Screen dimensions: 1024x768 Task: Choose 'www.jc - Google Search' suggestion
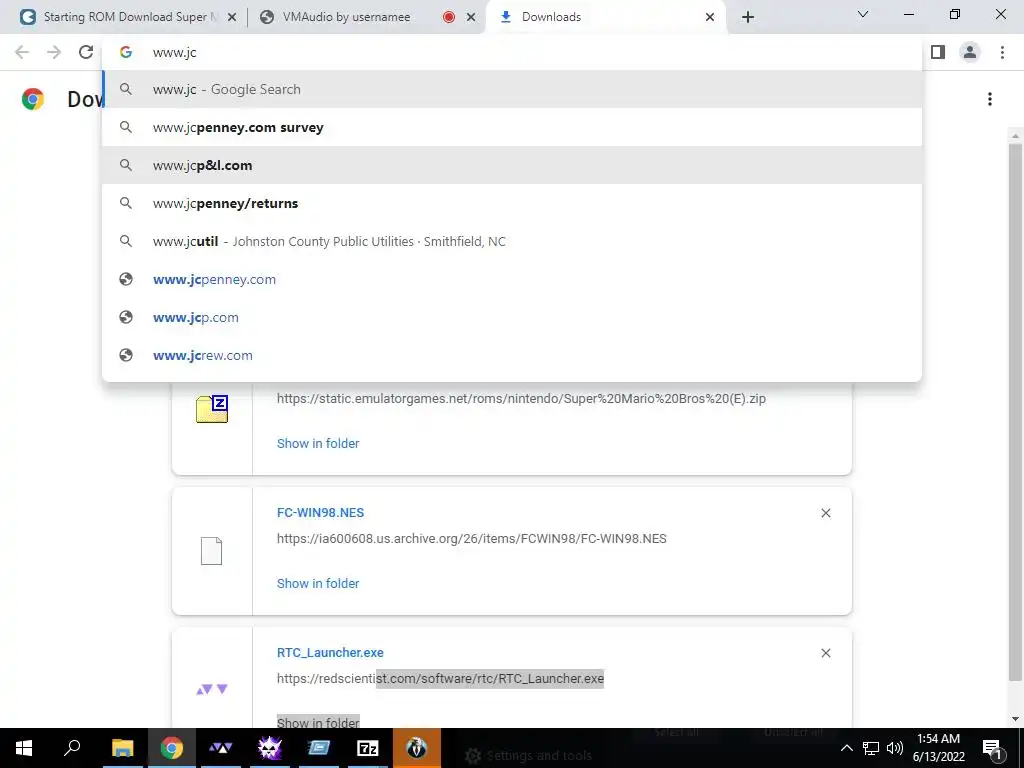tap(512, 89)
